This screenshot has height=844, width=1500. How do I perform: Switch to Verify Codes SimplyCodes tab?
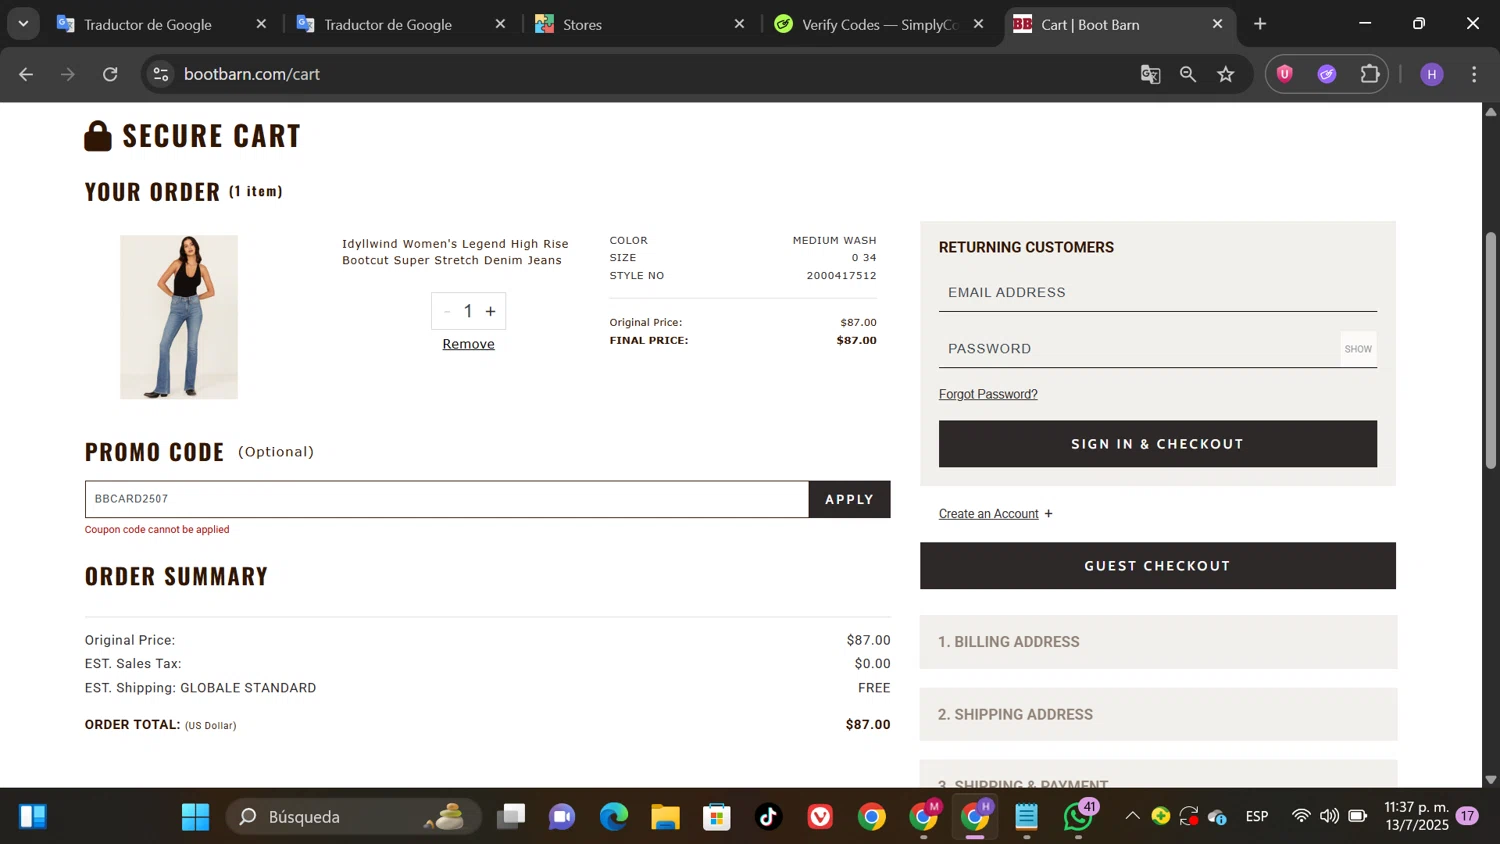pyautogui.click(x=880, y=24)
